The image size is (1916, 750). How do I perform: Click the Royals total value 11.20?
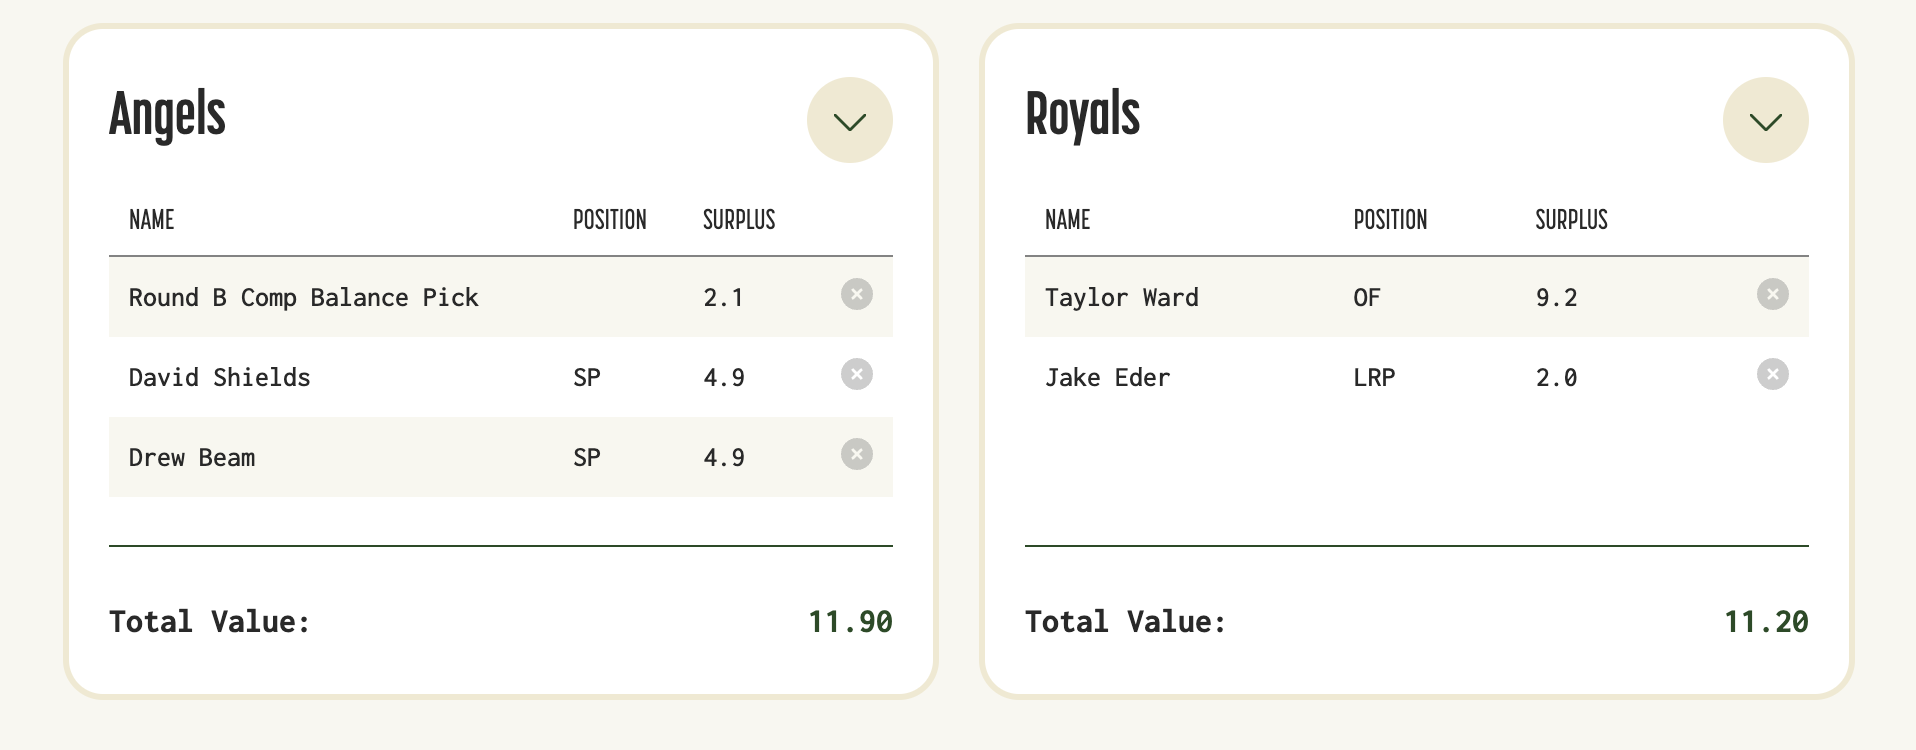pyautogui.click(x=1766, y=622)
